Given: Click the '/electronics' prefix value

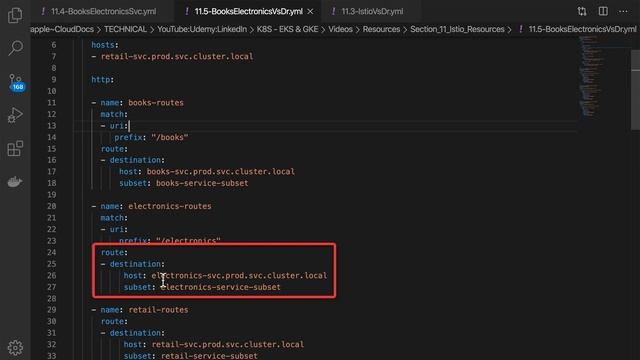Looking at the screenshot, I should 188,240.
